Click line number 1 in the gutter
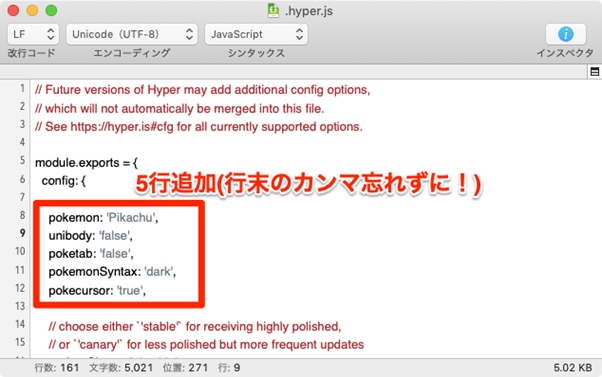This screenshot has height=377, width=602. pos(23,88)
